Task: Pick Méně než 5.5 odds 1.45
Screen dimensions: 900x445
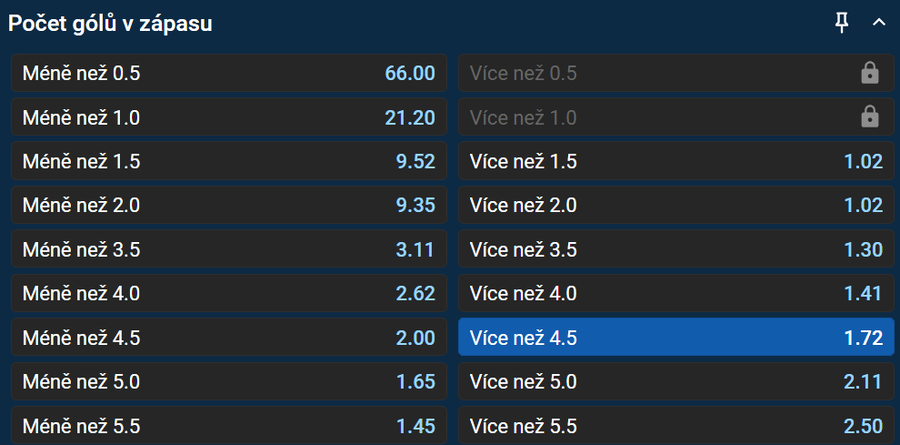Action: pyautogui.click(x=229, y=426)
